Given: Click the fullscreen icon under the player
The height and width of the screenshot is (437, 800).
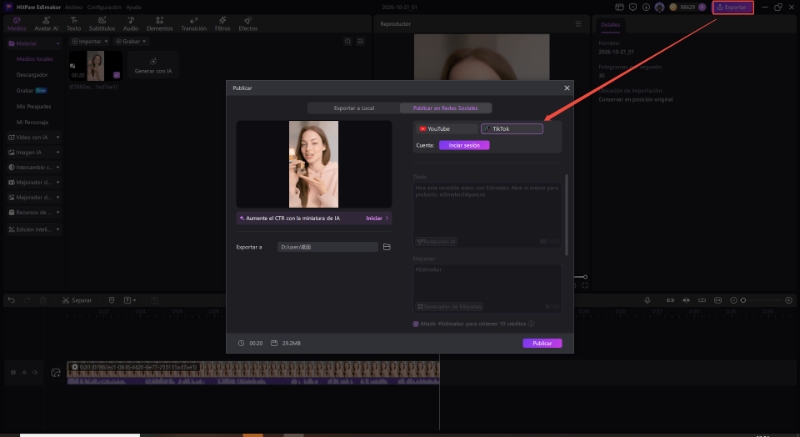Looking at the screenshot, I should point(585,286).
